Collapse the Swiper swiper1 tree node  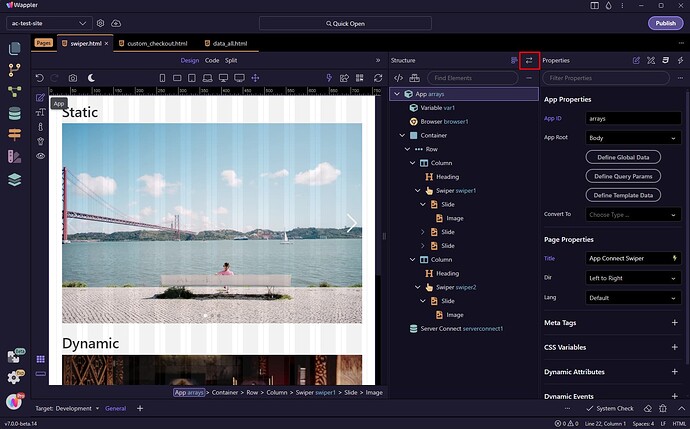[x=418, y=191]
